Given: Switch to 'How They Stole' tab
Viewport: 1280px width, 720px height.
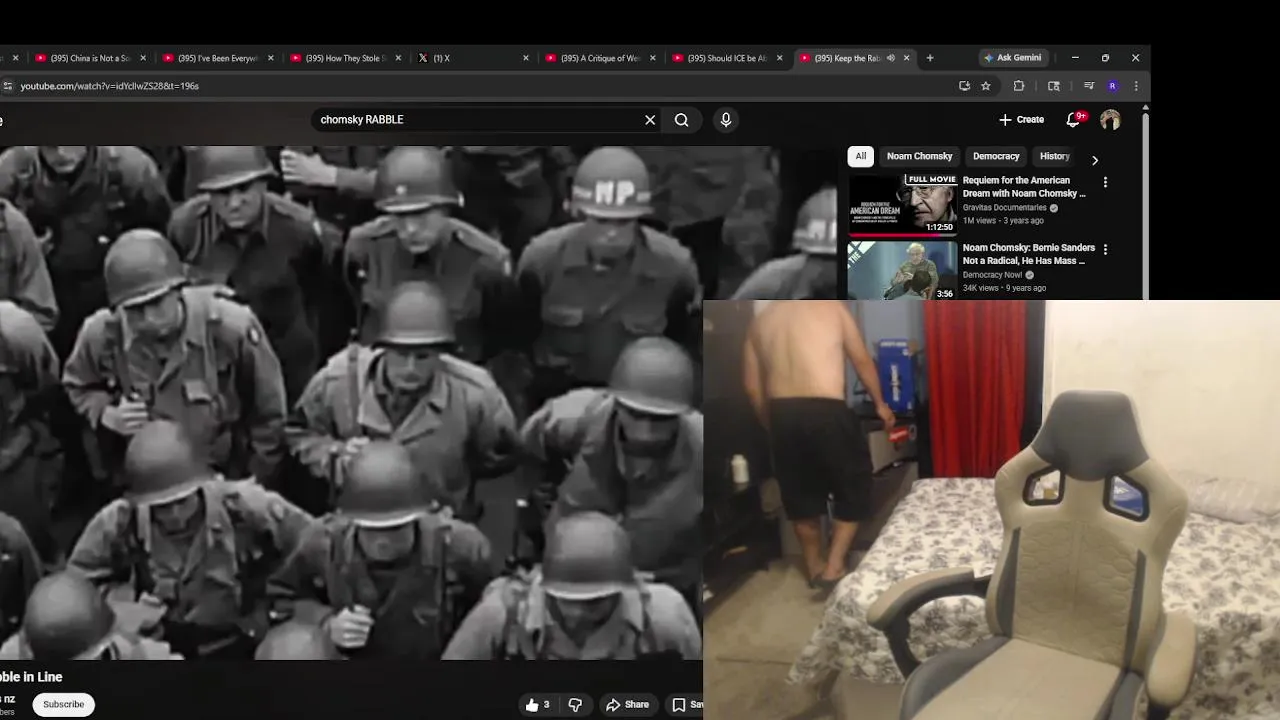Looking at the screenshot, I should (x=343, y=58).
